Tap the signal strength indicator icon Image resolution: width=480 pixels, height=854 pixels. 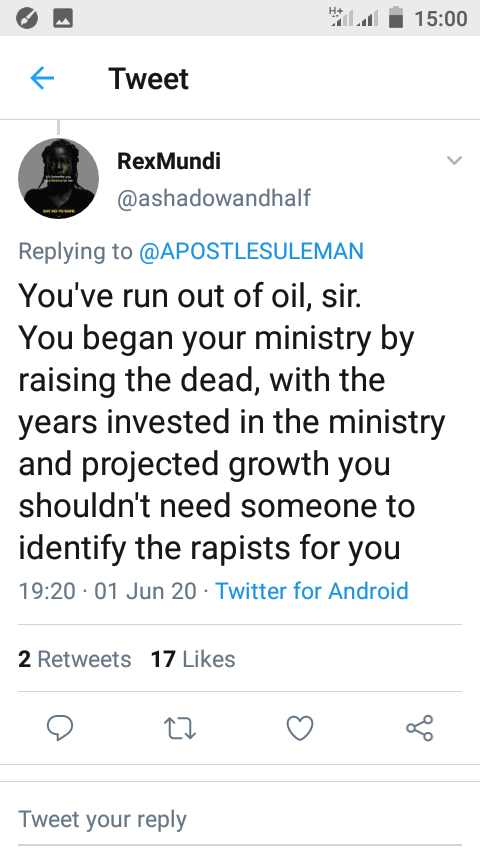[x=354, y=18]
